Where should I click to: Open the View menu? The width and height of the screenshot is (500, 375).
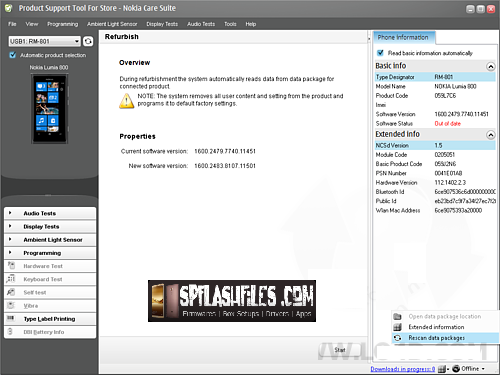pos(32,24)
